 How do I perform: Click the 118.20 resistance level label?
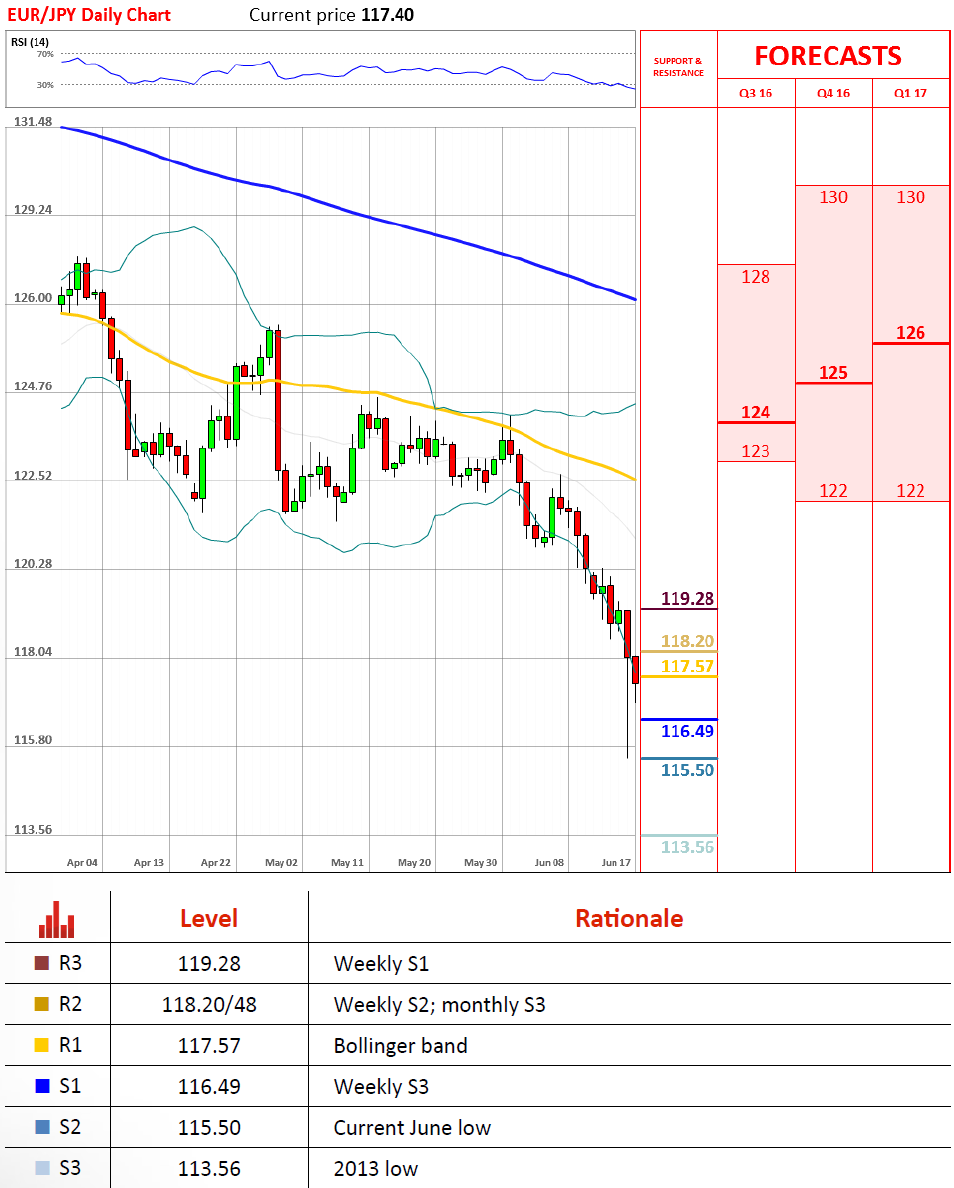687,641
